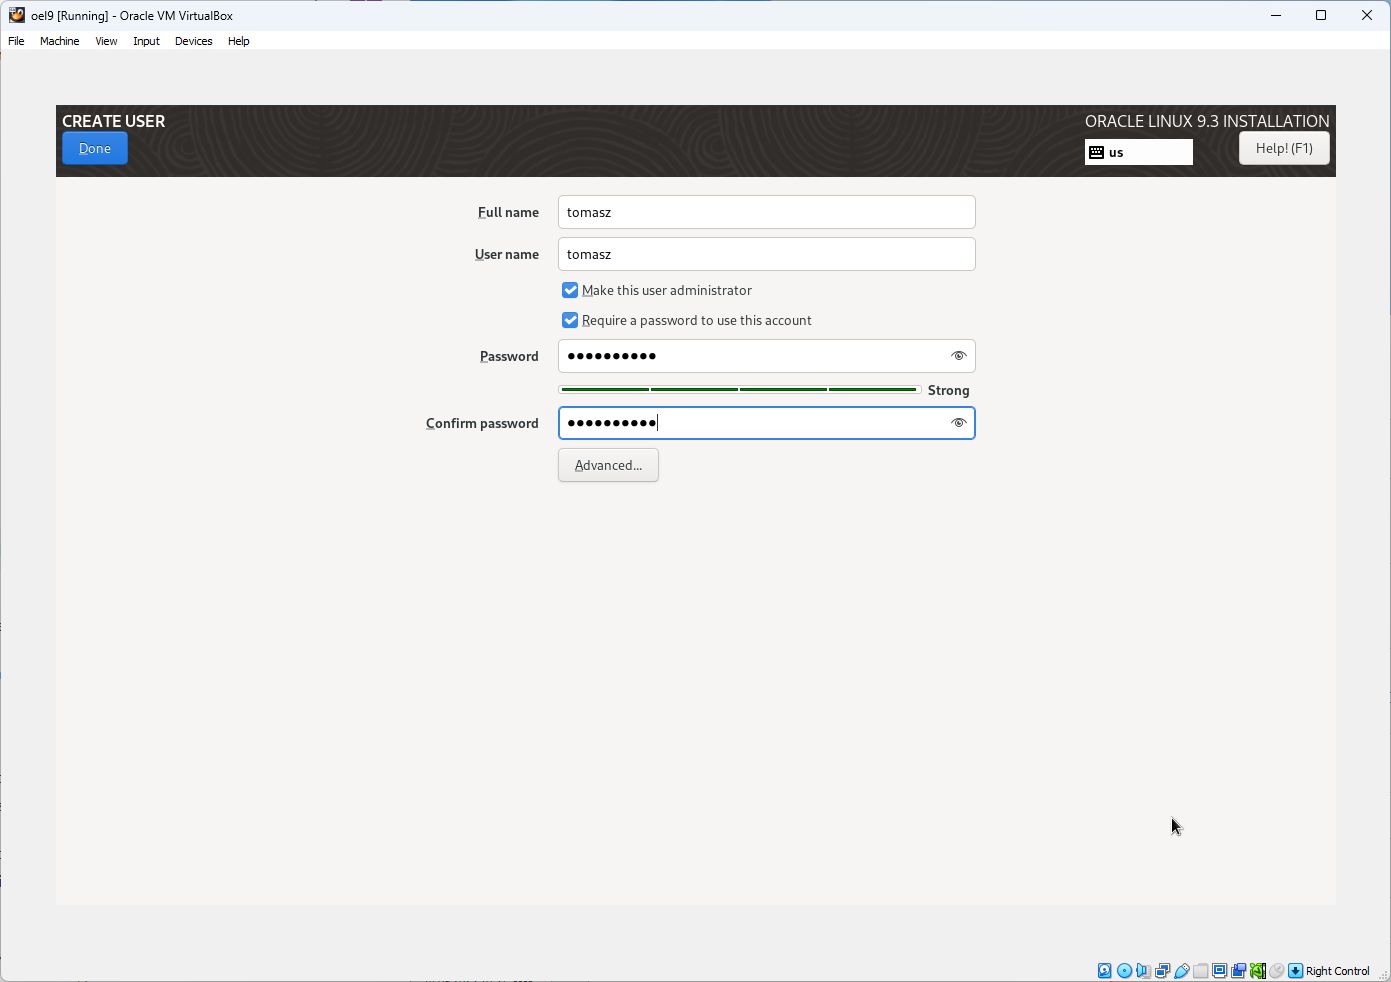Click ORACLE LINUX 9.3 INSTALLATION title

(x=1207, y=121)
